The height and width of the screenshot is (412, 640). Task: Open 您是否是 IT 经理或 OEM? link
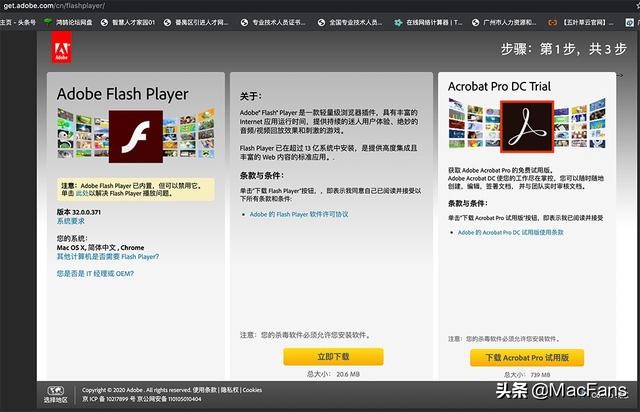click(95, 273)
